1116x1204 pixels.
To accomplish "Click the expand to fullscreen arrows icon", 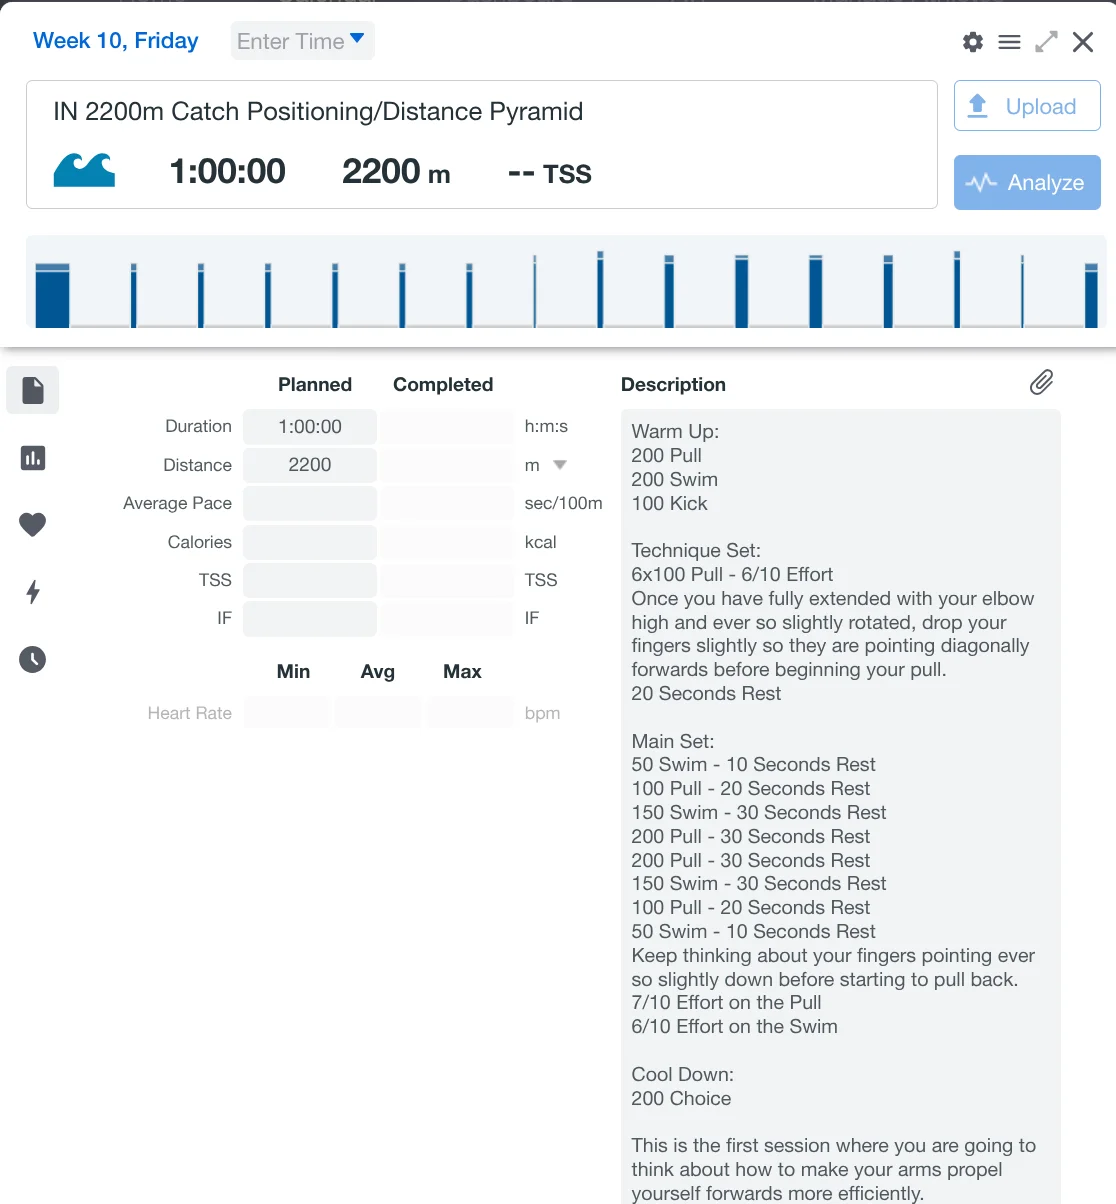I will coord(1046,42).
